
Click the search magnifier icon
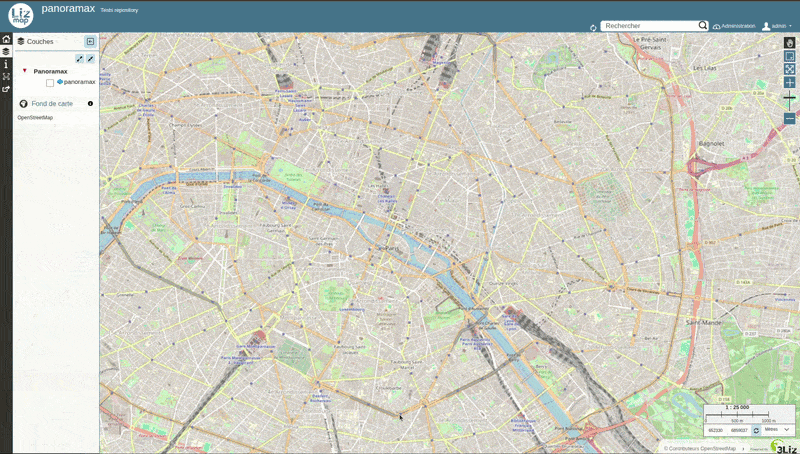point(703,26)
